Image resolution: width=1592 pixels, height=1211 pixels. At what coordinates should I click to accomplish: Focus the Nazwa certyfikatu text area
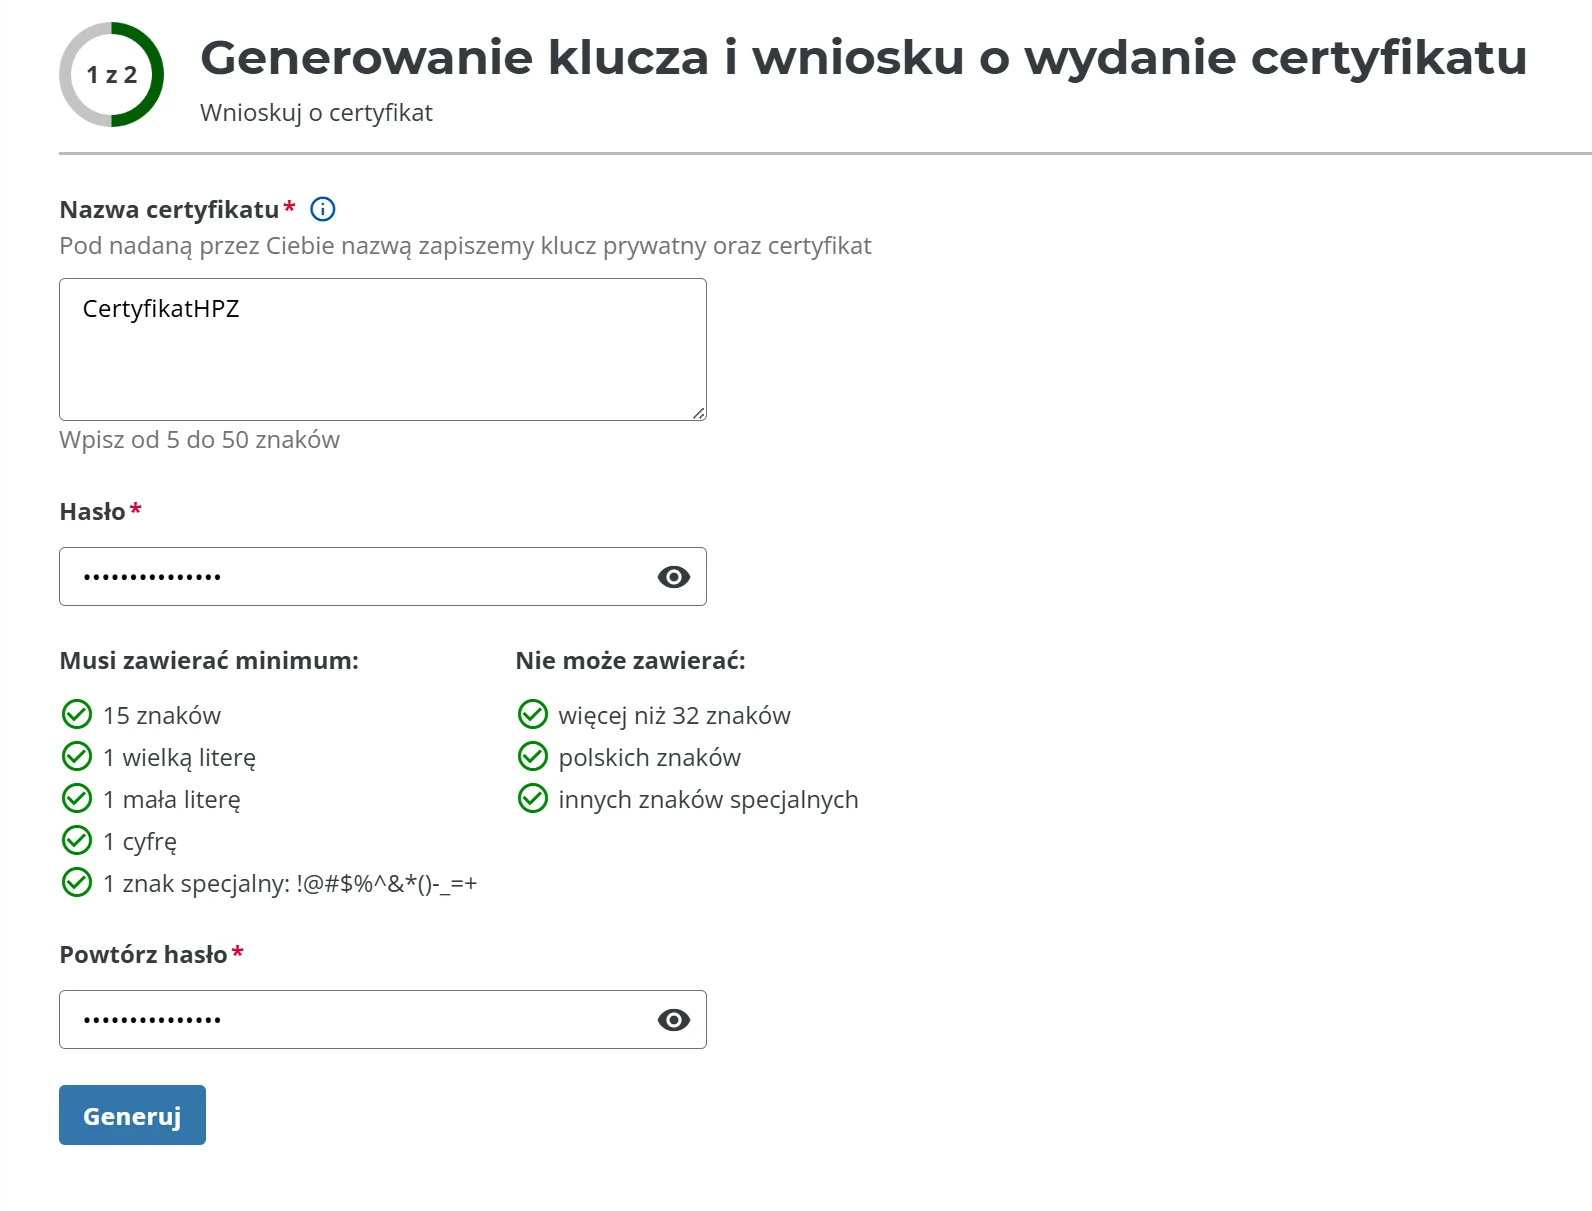tap(382, 349)
